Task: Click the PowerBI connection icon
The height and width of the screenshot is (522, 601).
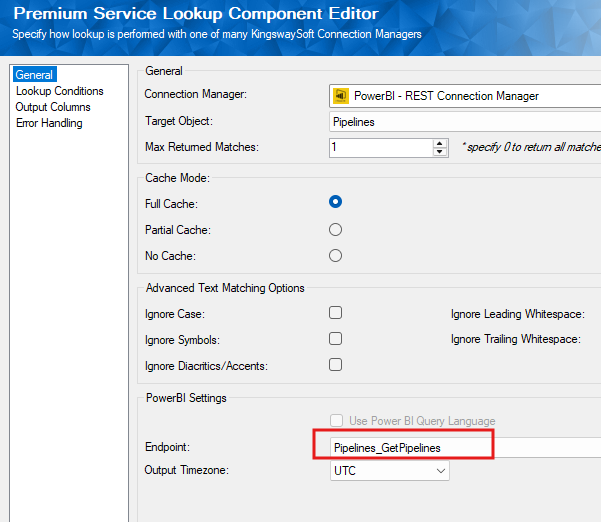Action: point(340,96)
